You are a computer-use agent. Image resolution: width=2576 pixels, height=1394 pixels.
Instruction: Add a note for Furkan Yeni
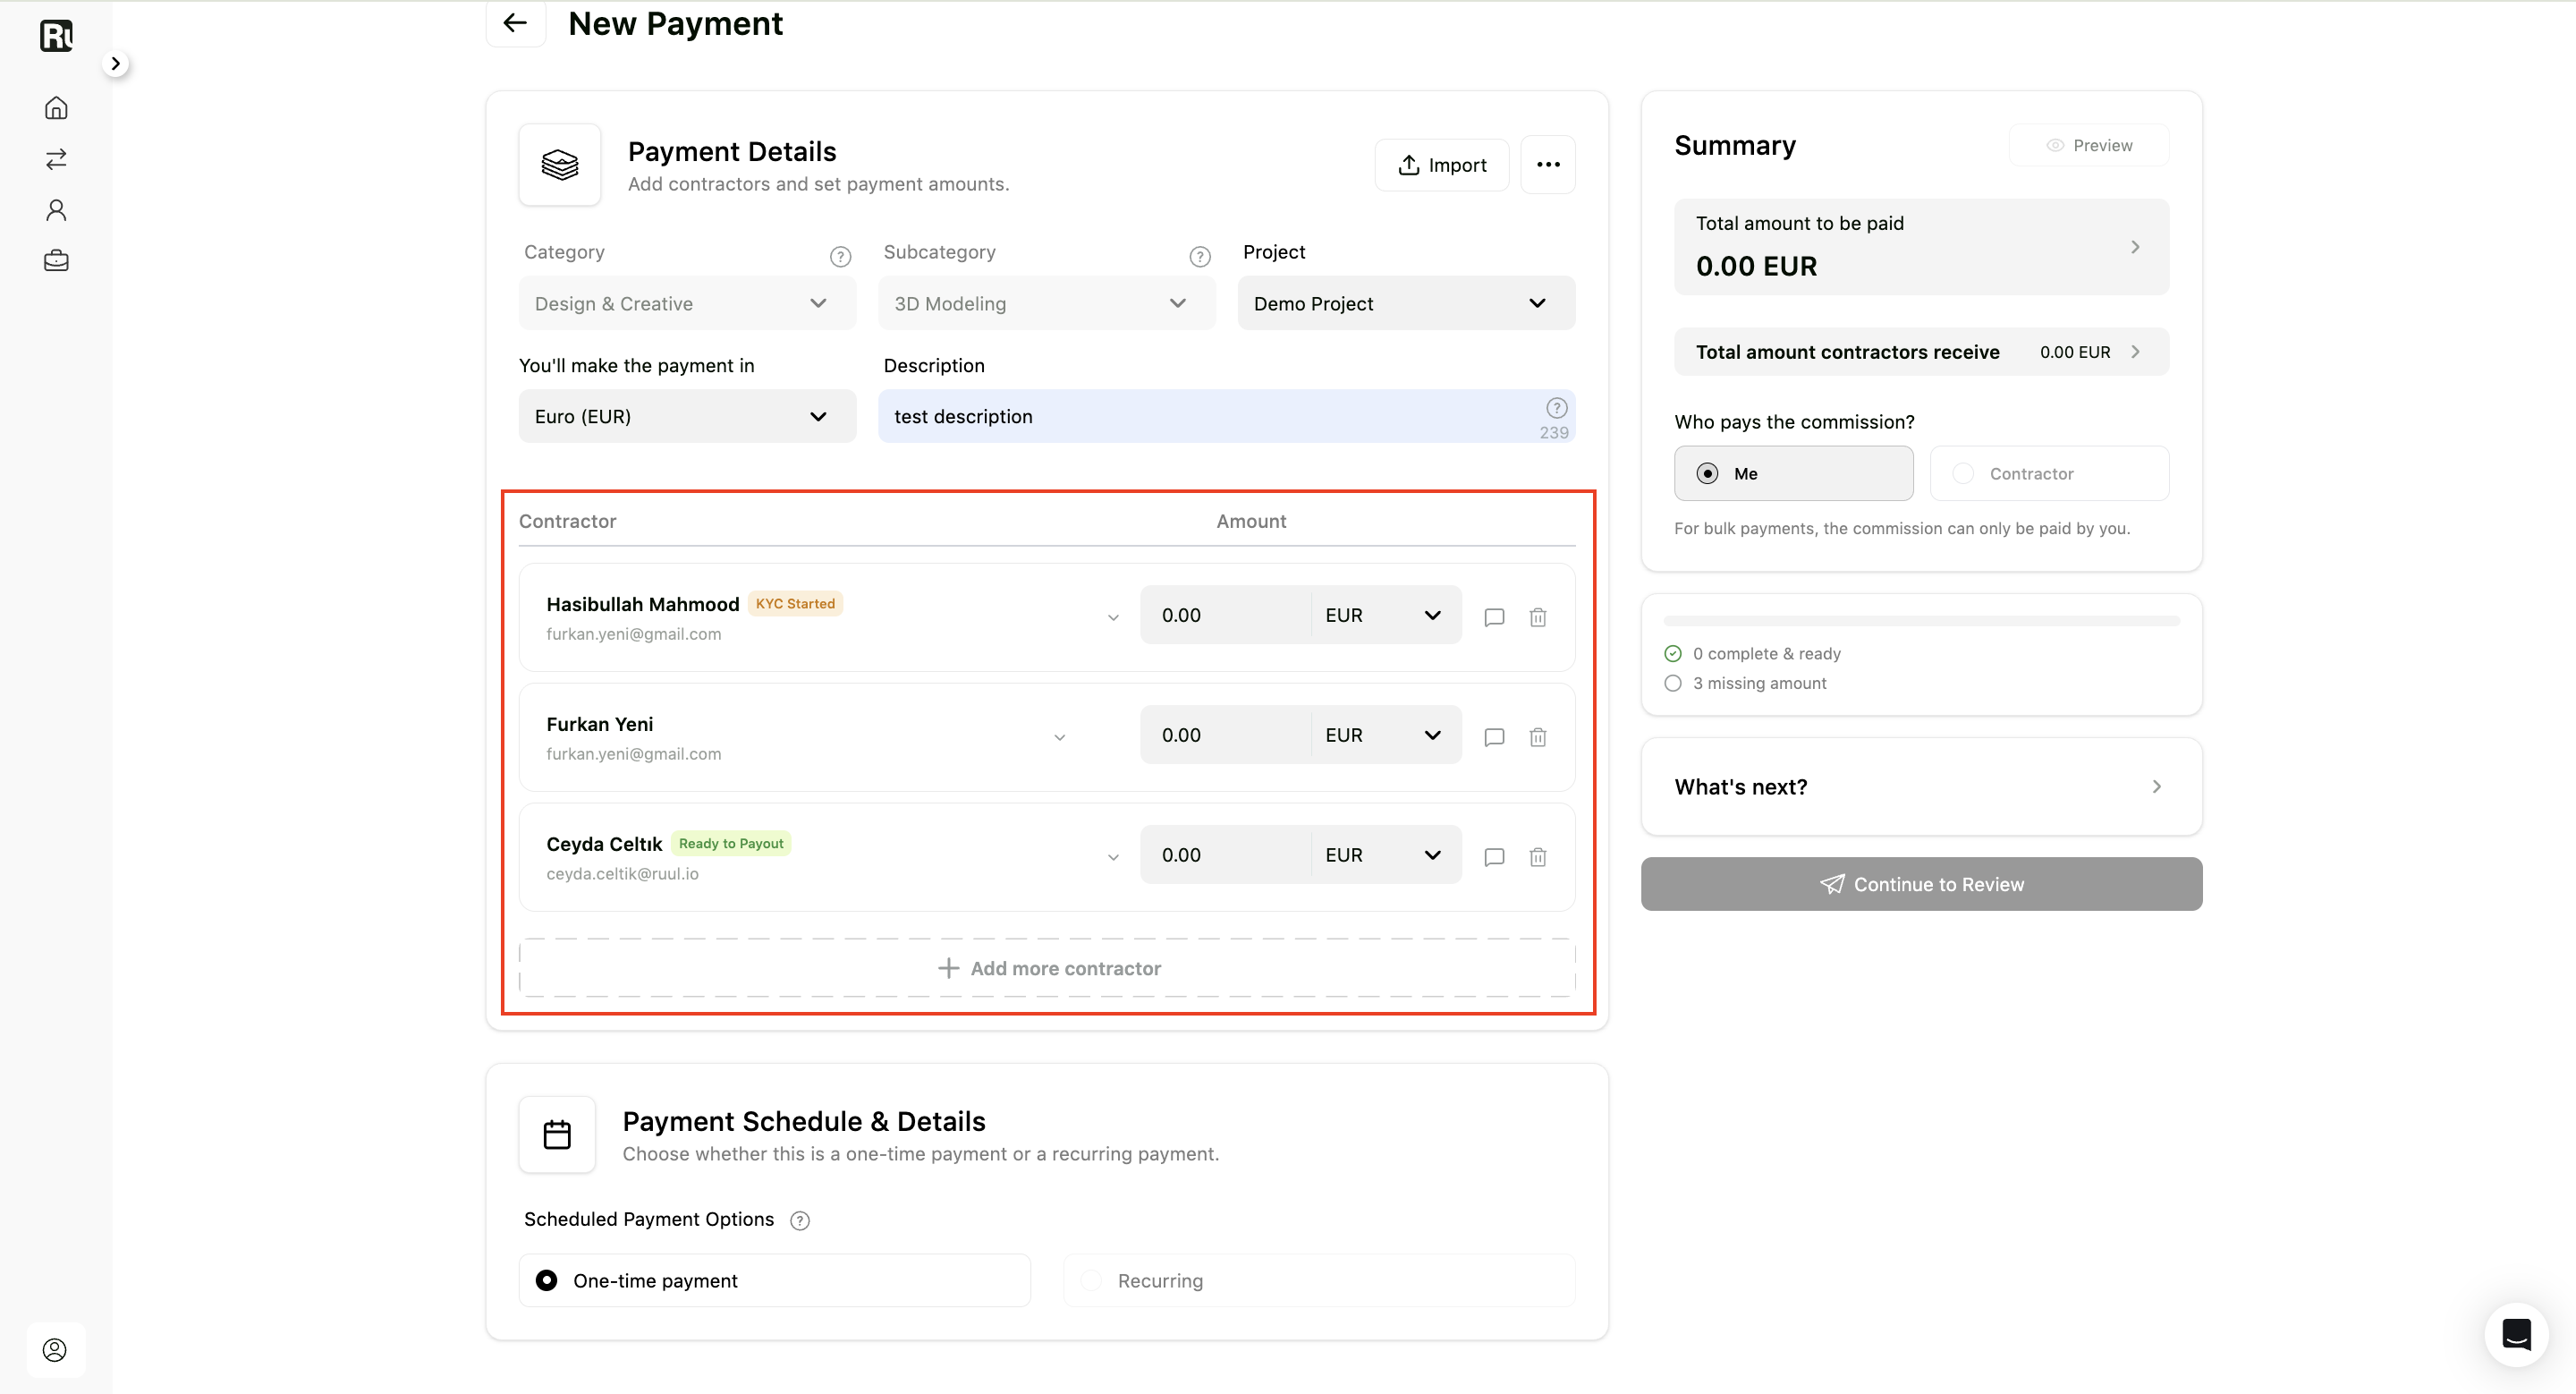tap(1494, 737)
